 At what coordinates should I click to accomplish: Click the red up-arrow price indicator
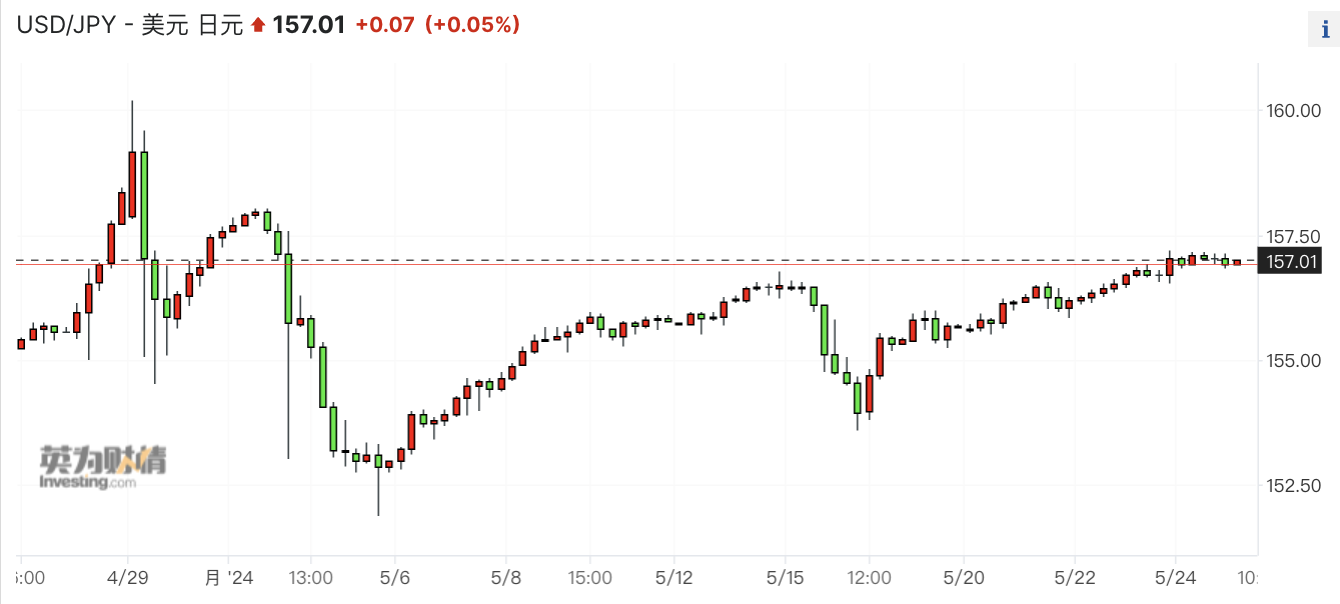258,26
